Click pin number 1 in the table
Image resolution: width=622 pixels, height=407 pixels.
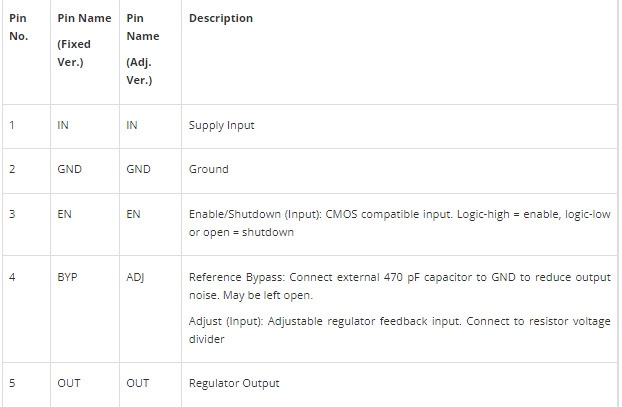coord(12,125)
